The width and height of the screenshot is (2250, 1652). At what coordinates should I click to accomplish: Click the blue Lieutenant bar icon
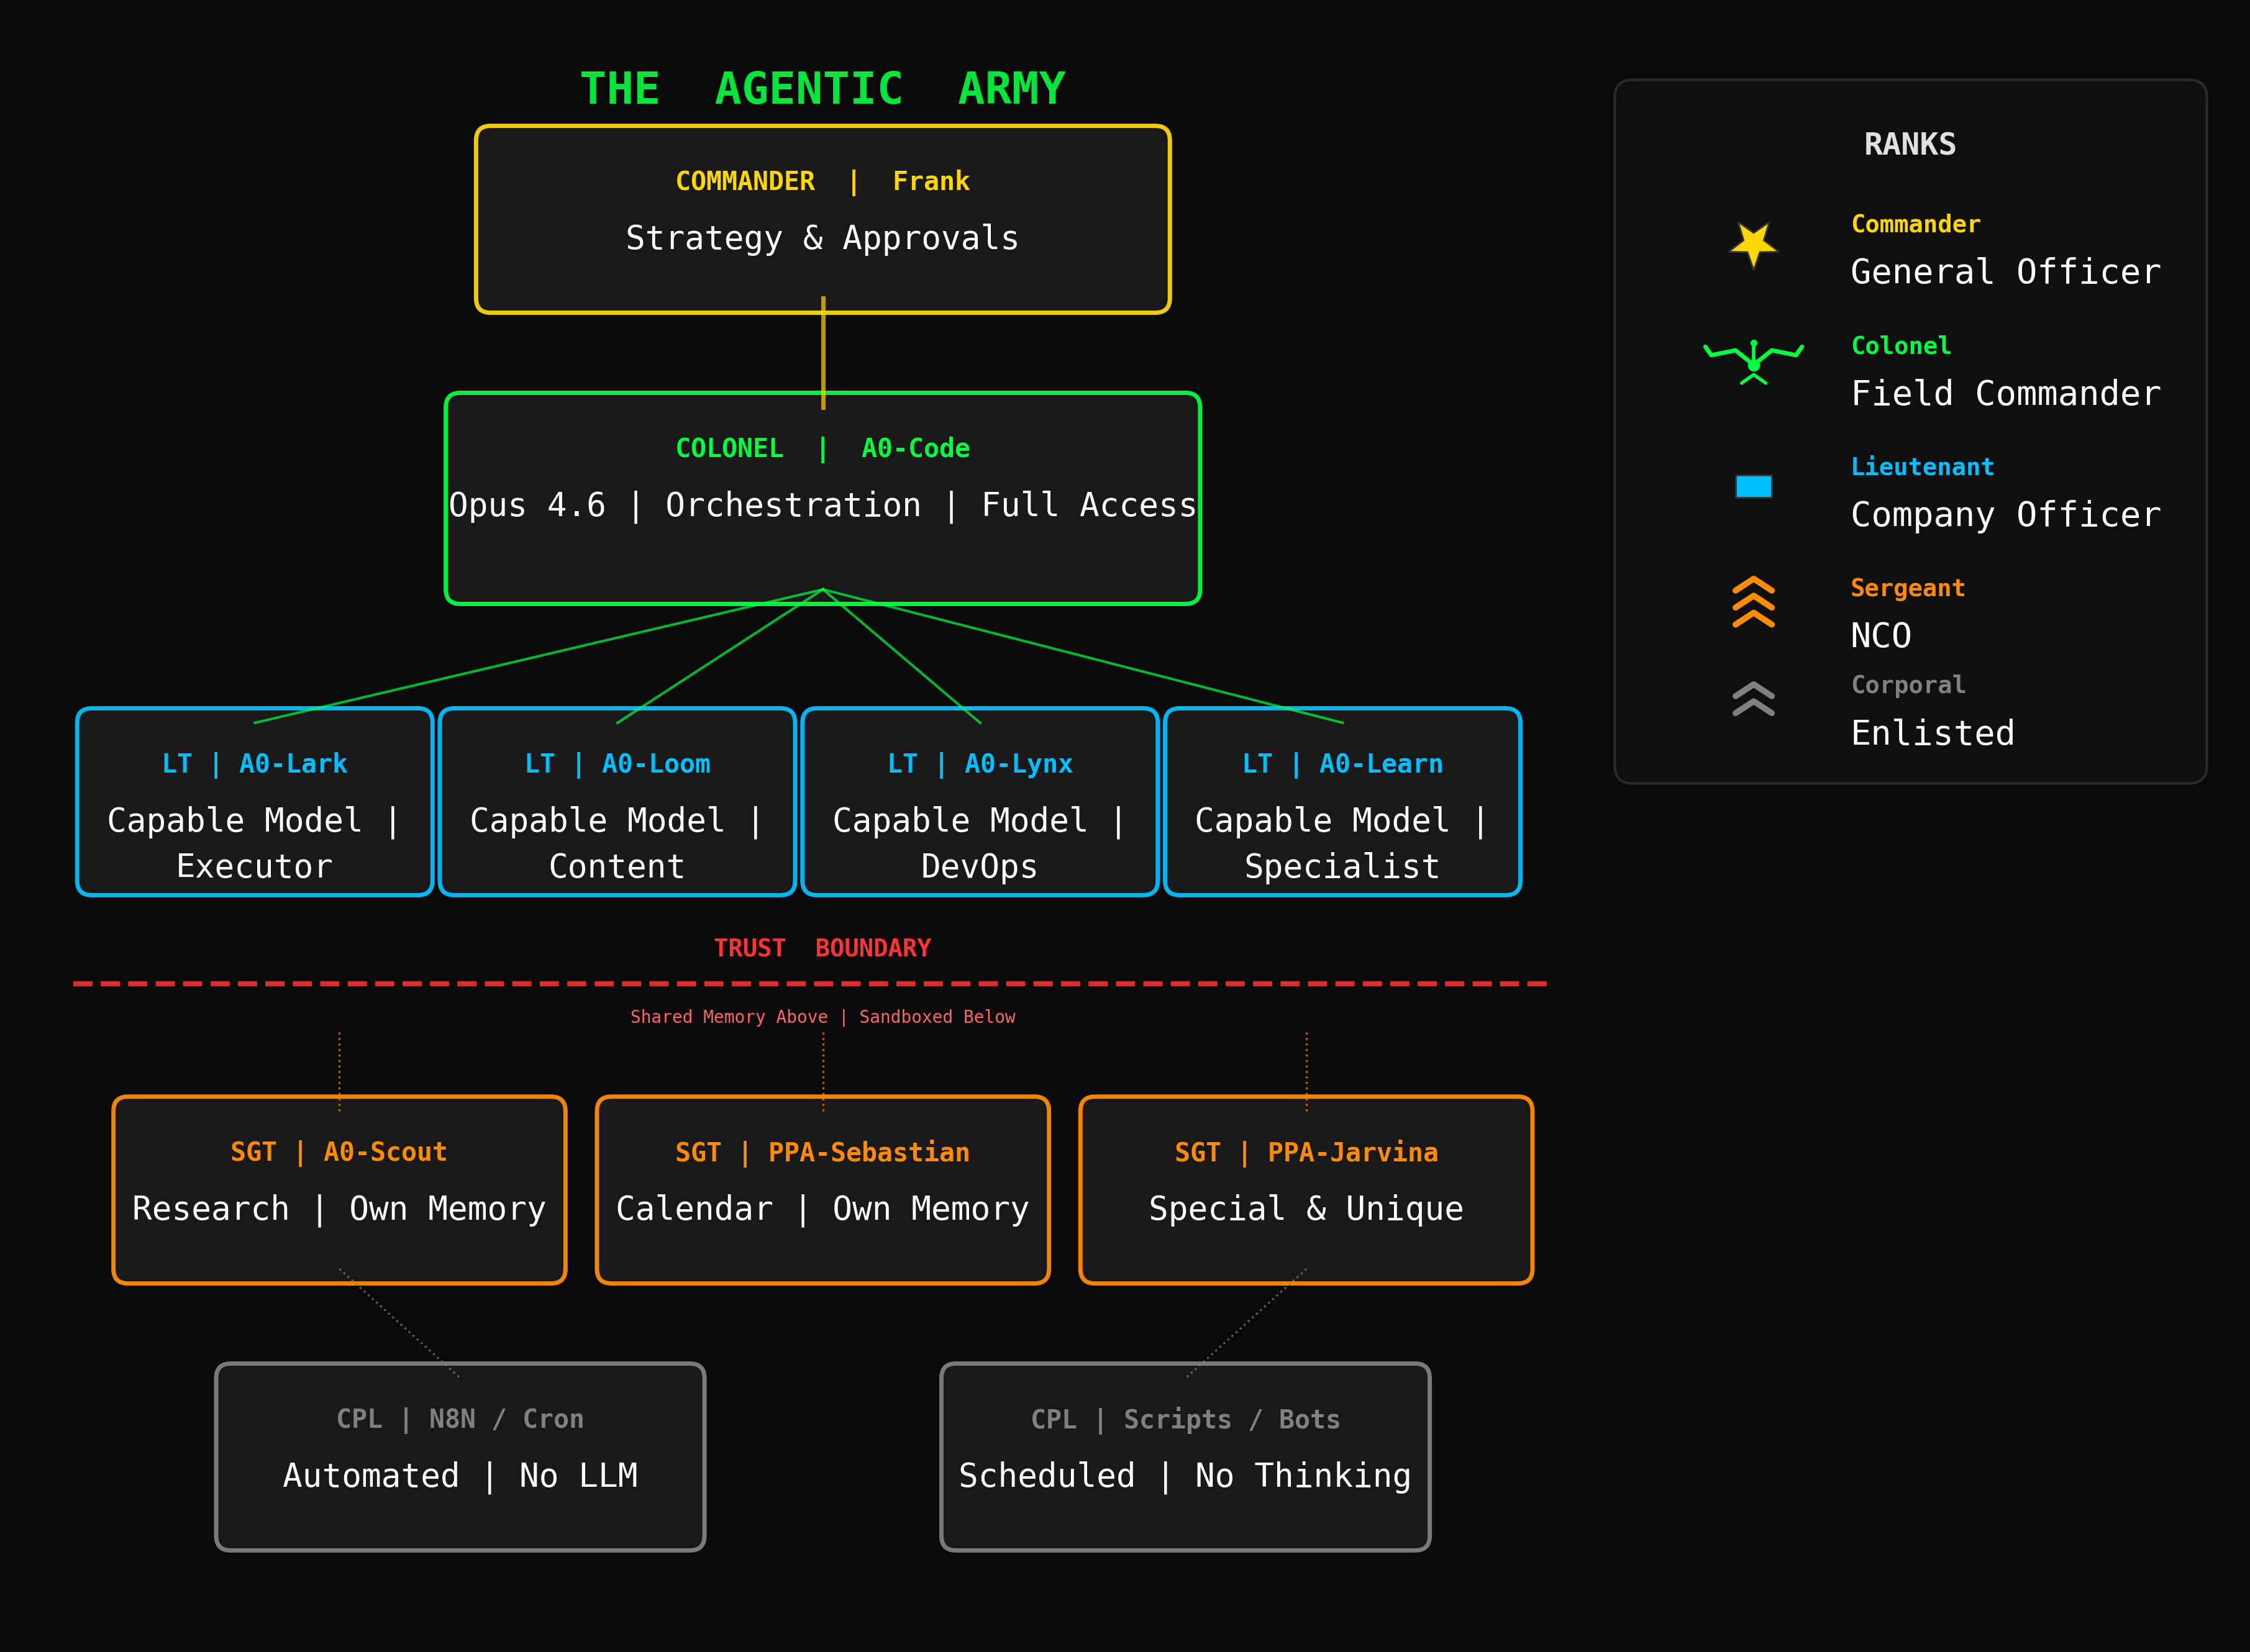(1753, 486)
